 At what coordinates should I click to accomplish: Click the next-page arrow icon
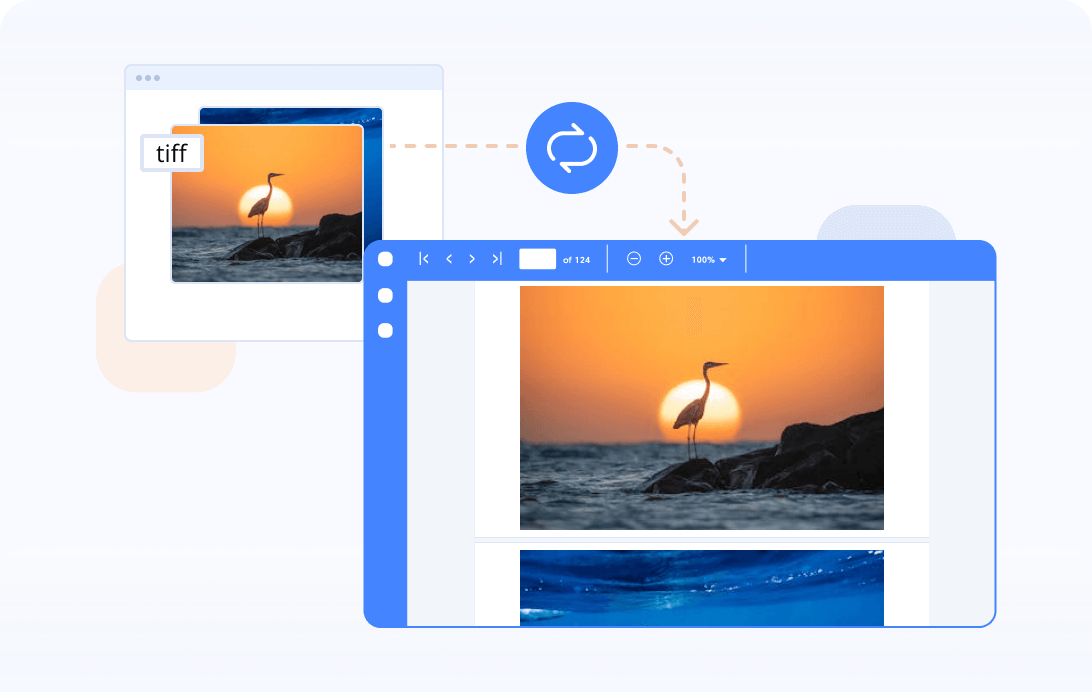tap(471, 258)
